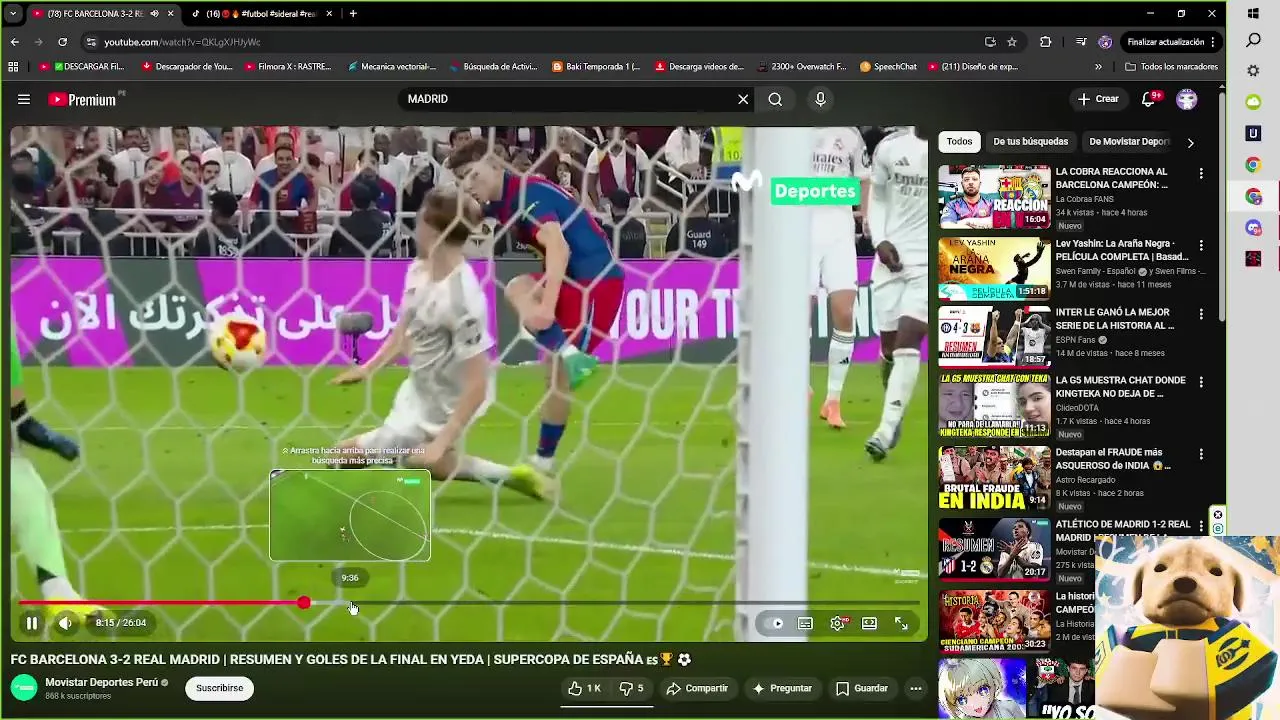Open options for LA COBRA REACCIONA video
The width and height of the screenshot is (1280, 720).
point(1201,173)
